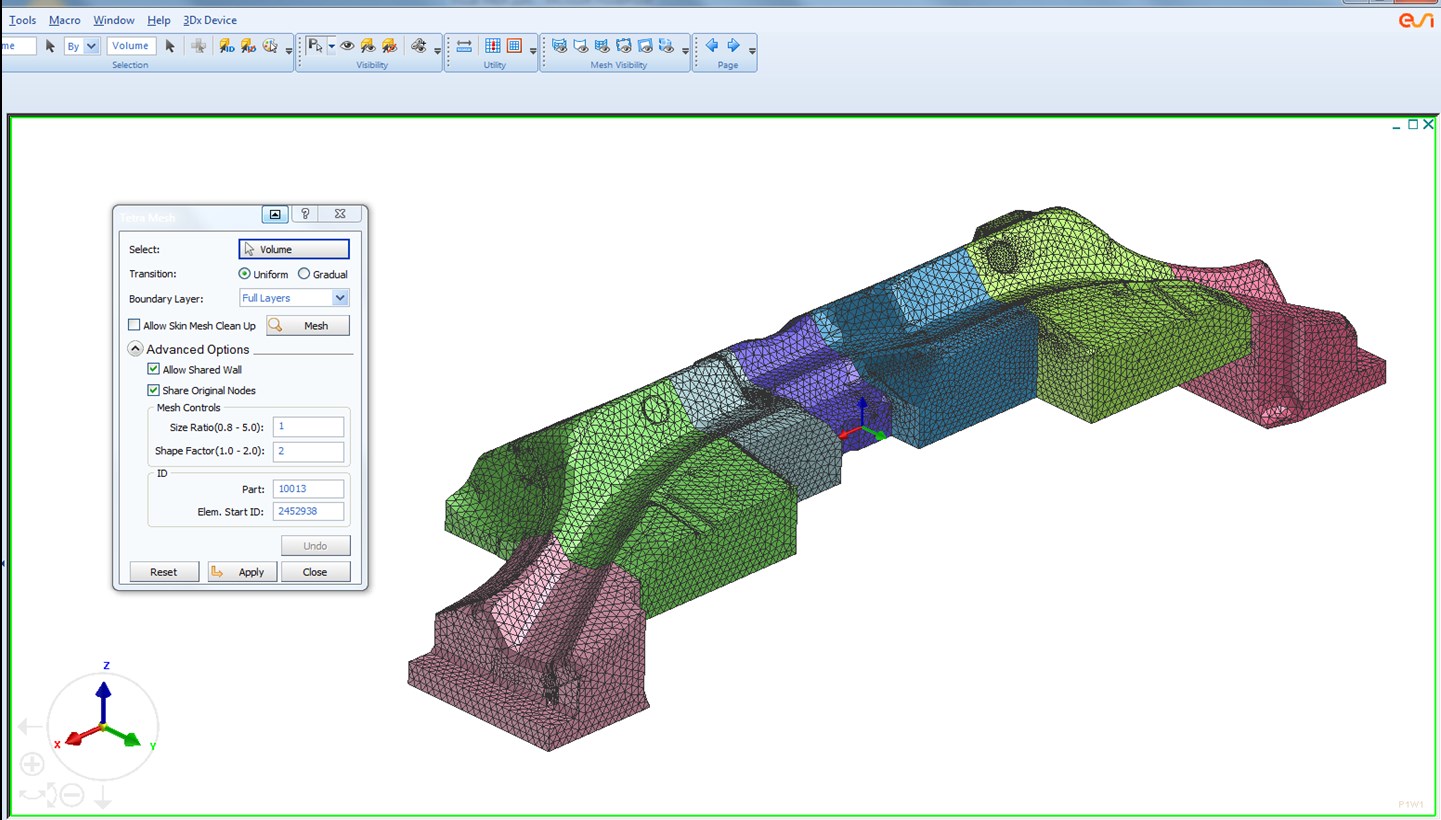Click the crossed yellow block visibility icon
Viewport: 1441px width, 820px height.
(x=389, y=46)
